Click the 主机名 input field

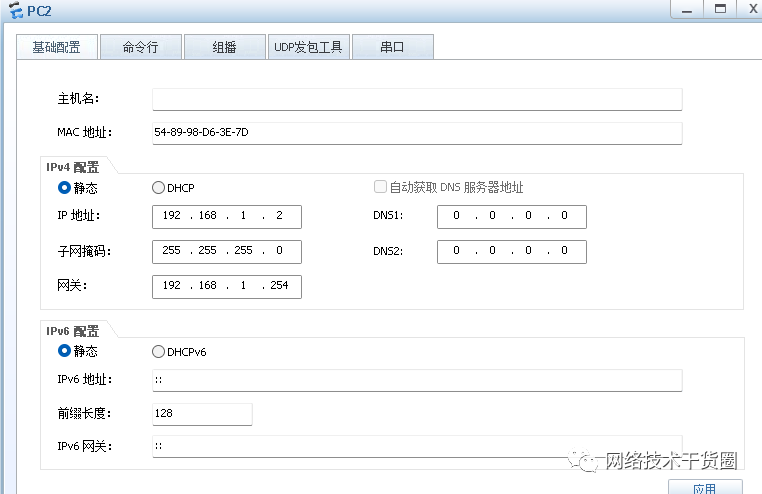point(417,100)
